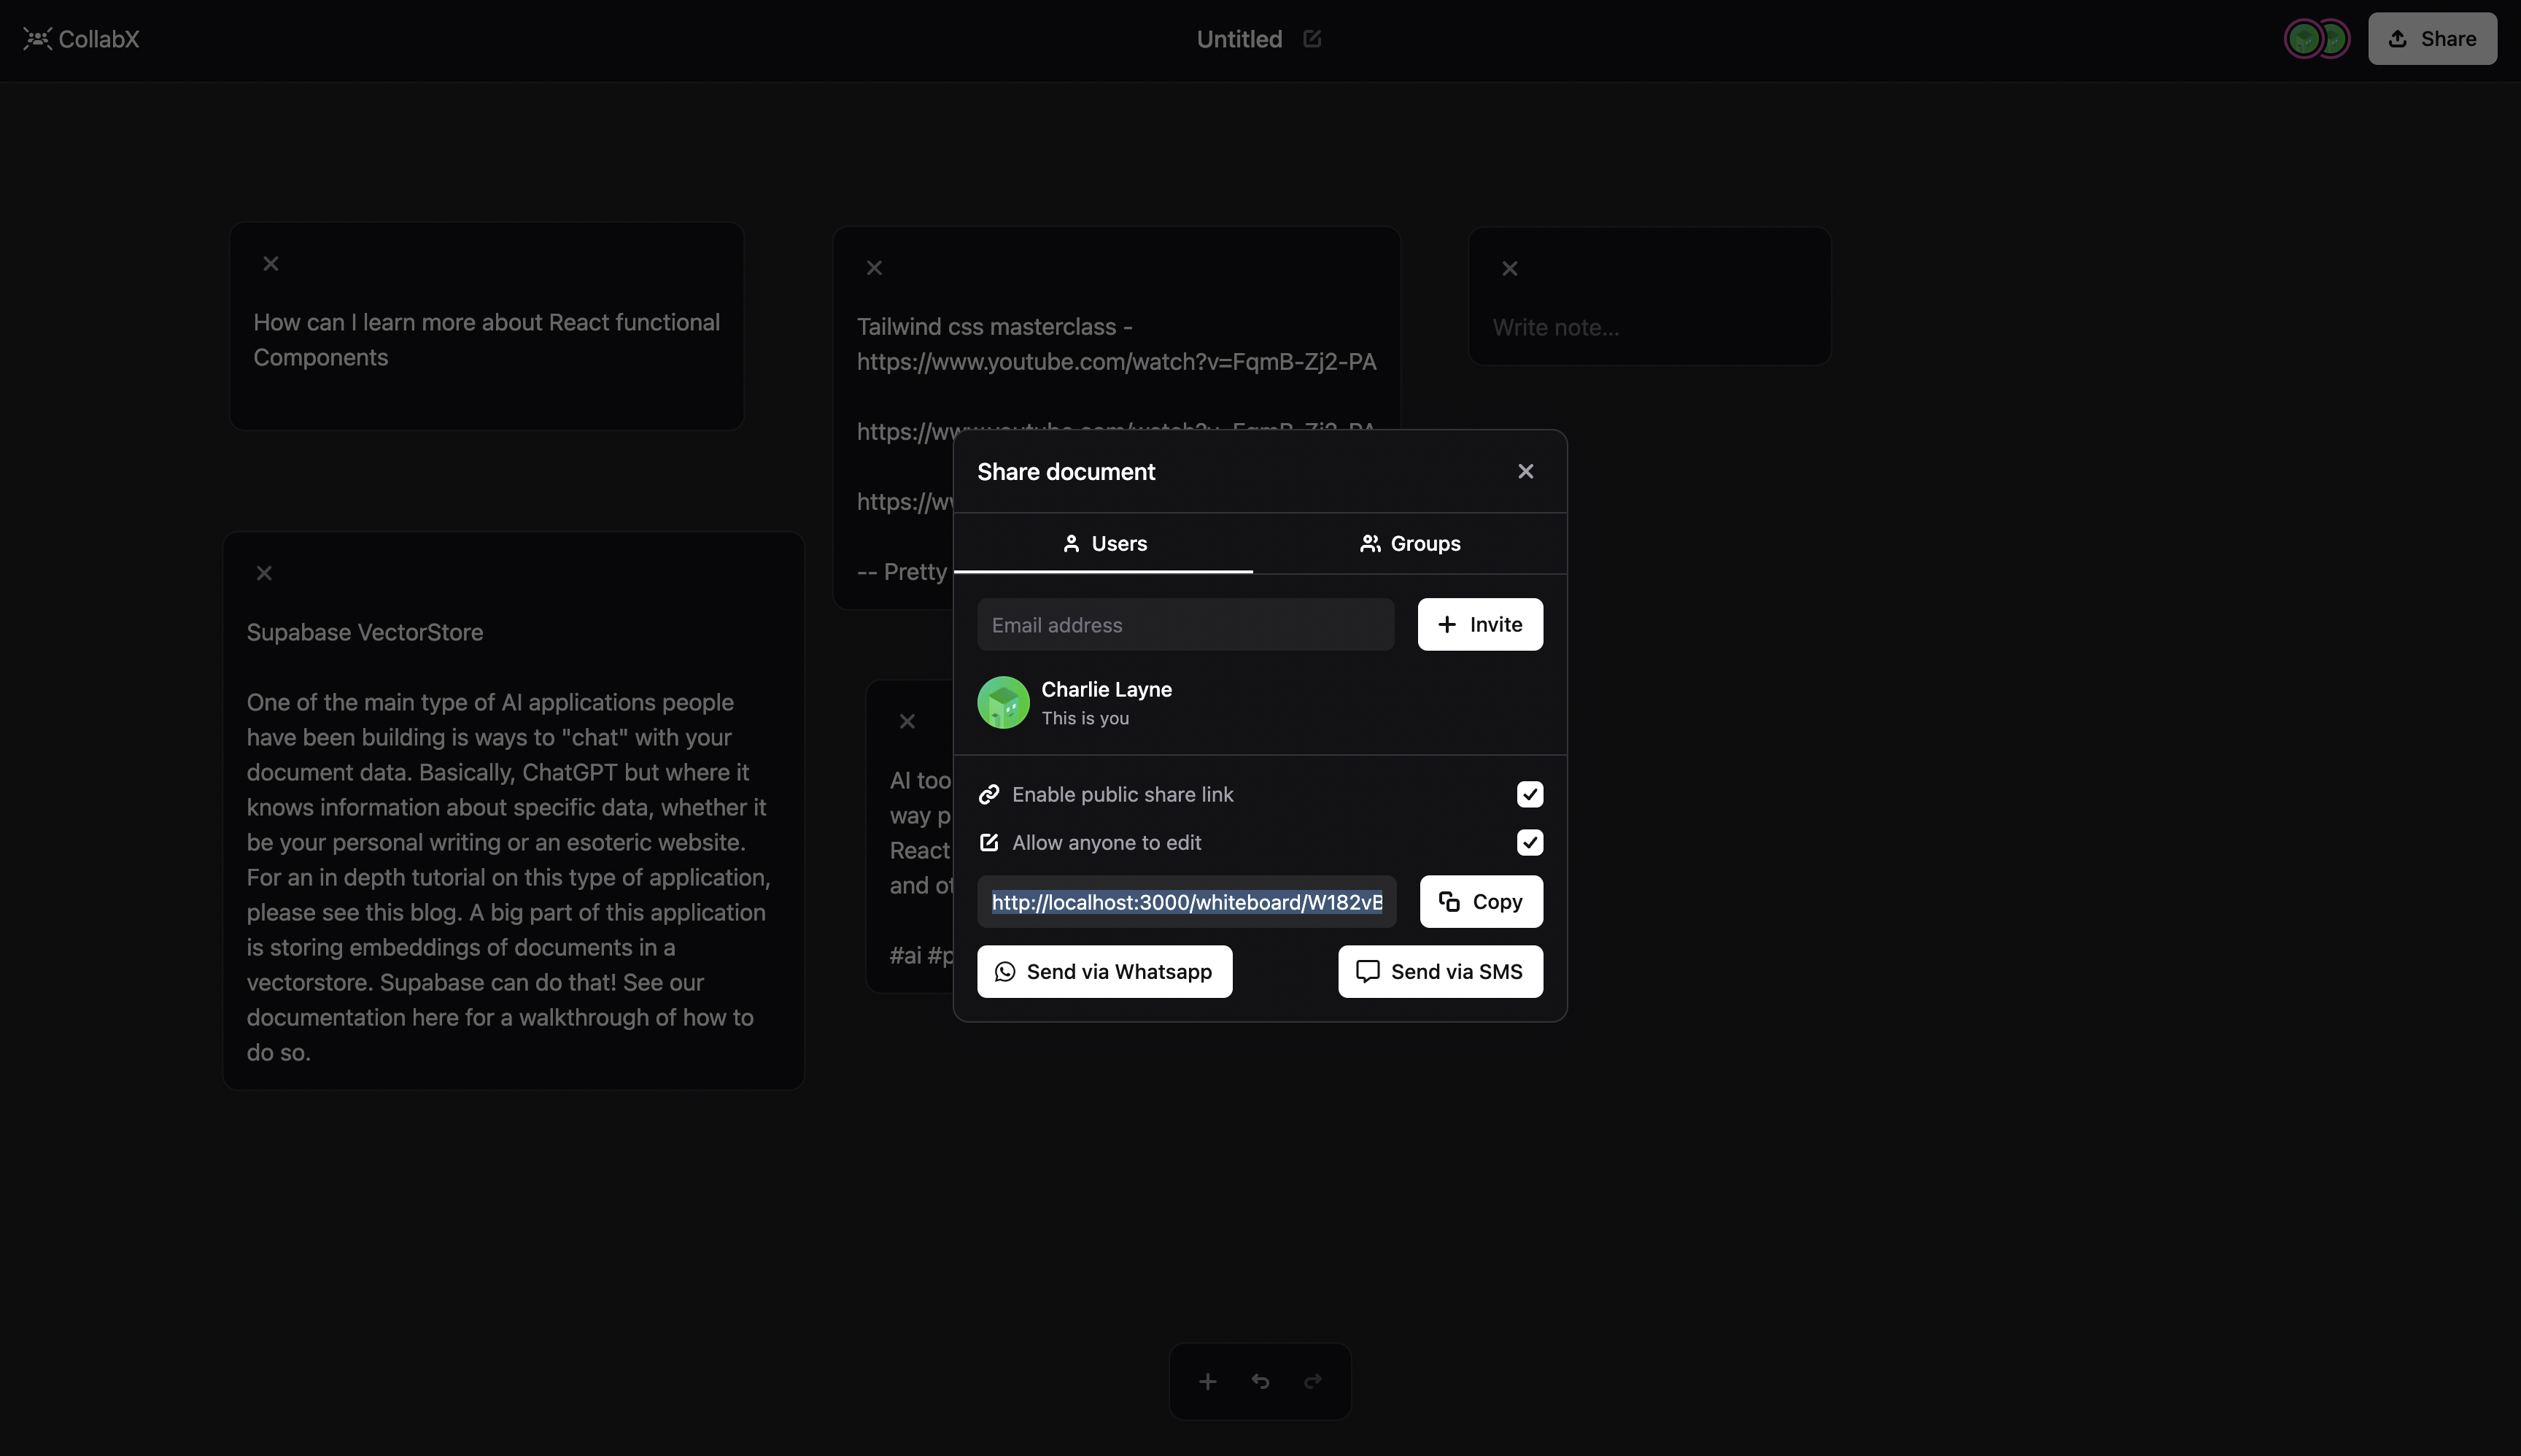Image resolution: width=2521 pixels, height=1456 pixels.
Task: Close the Share document dialog
Action: point(1525,471)
